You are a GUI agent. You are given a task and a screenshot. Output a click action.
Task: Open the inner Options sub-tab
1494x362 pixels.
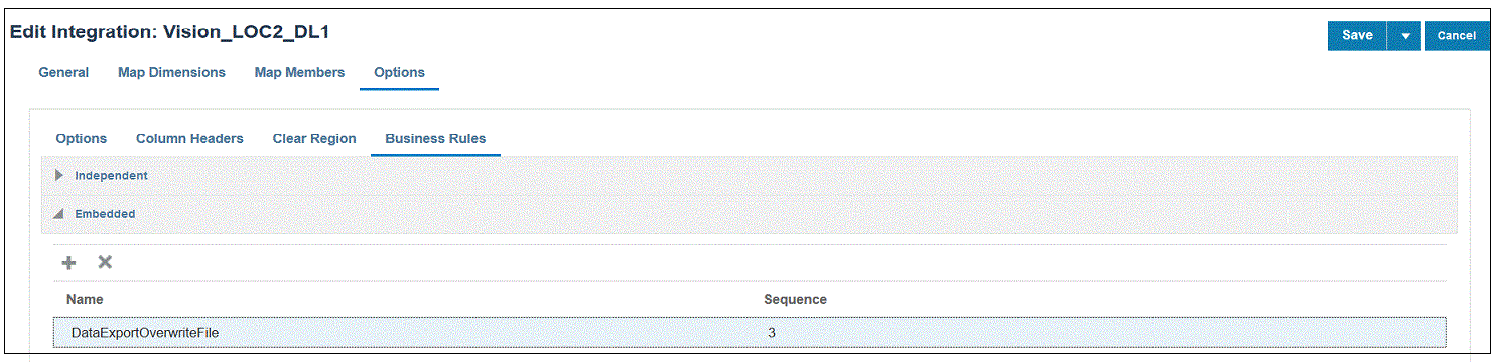[81, 138]
